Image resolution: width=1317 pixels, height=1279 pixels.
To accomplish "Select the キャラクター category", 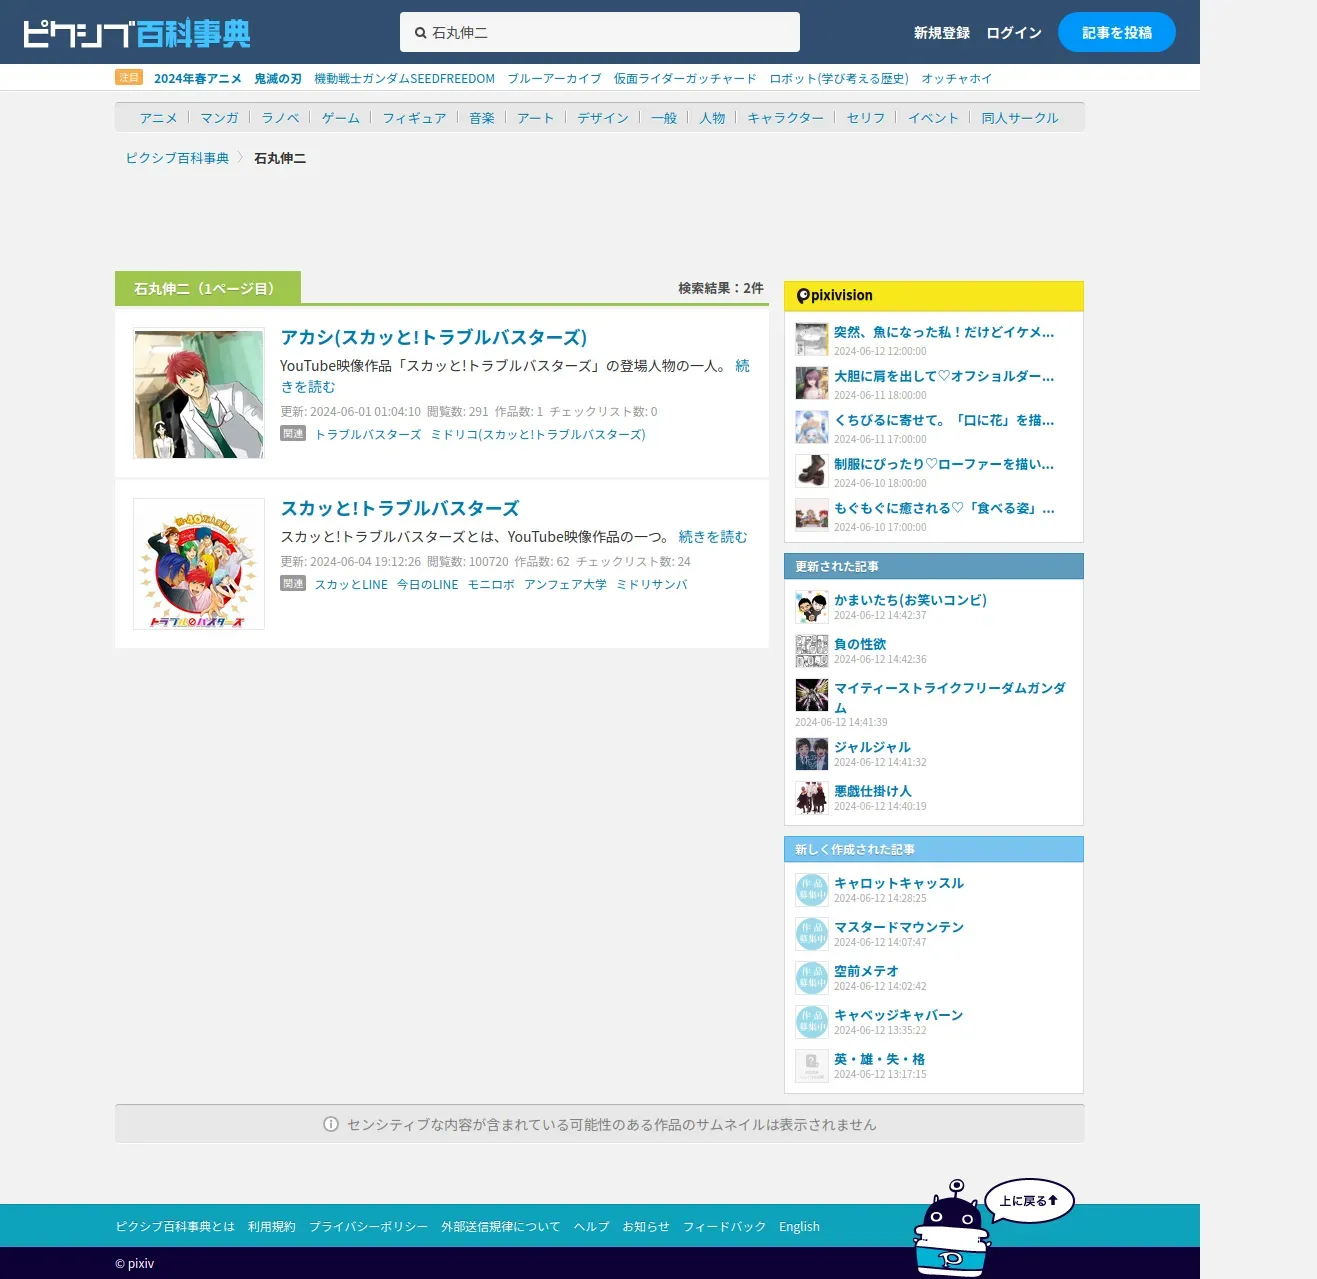I will (x=786, y=118).
